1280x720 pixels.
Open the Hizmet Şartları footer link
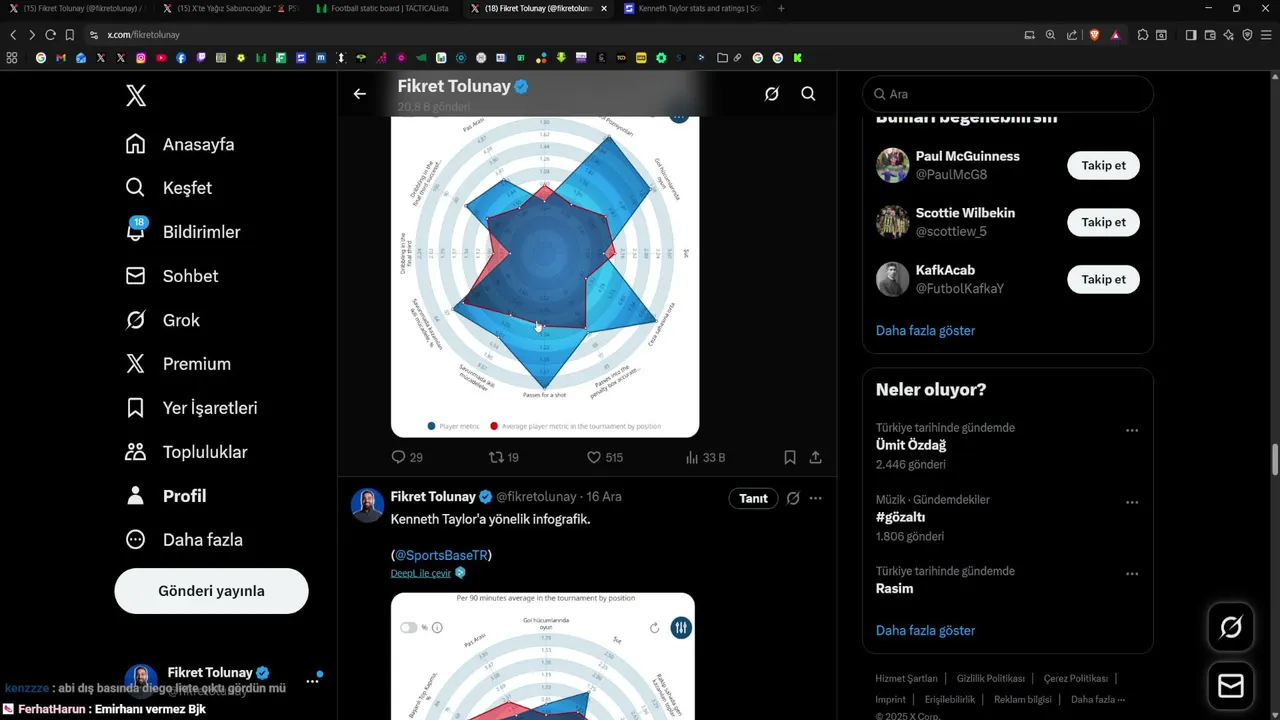pyautogui.click(x=907, y=679)
